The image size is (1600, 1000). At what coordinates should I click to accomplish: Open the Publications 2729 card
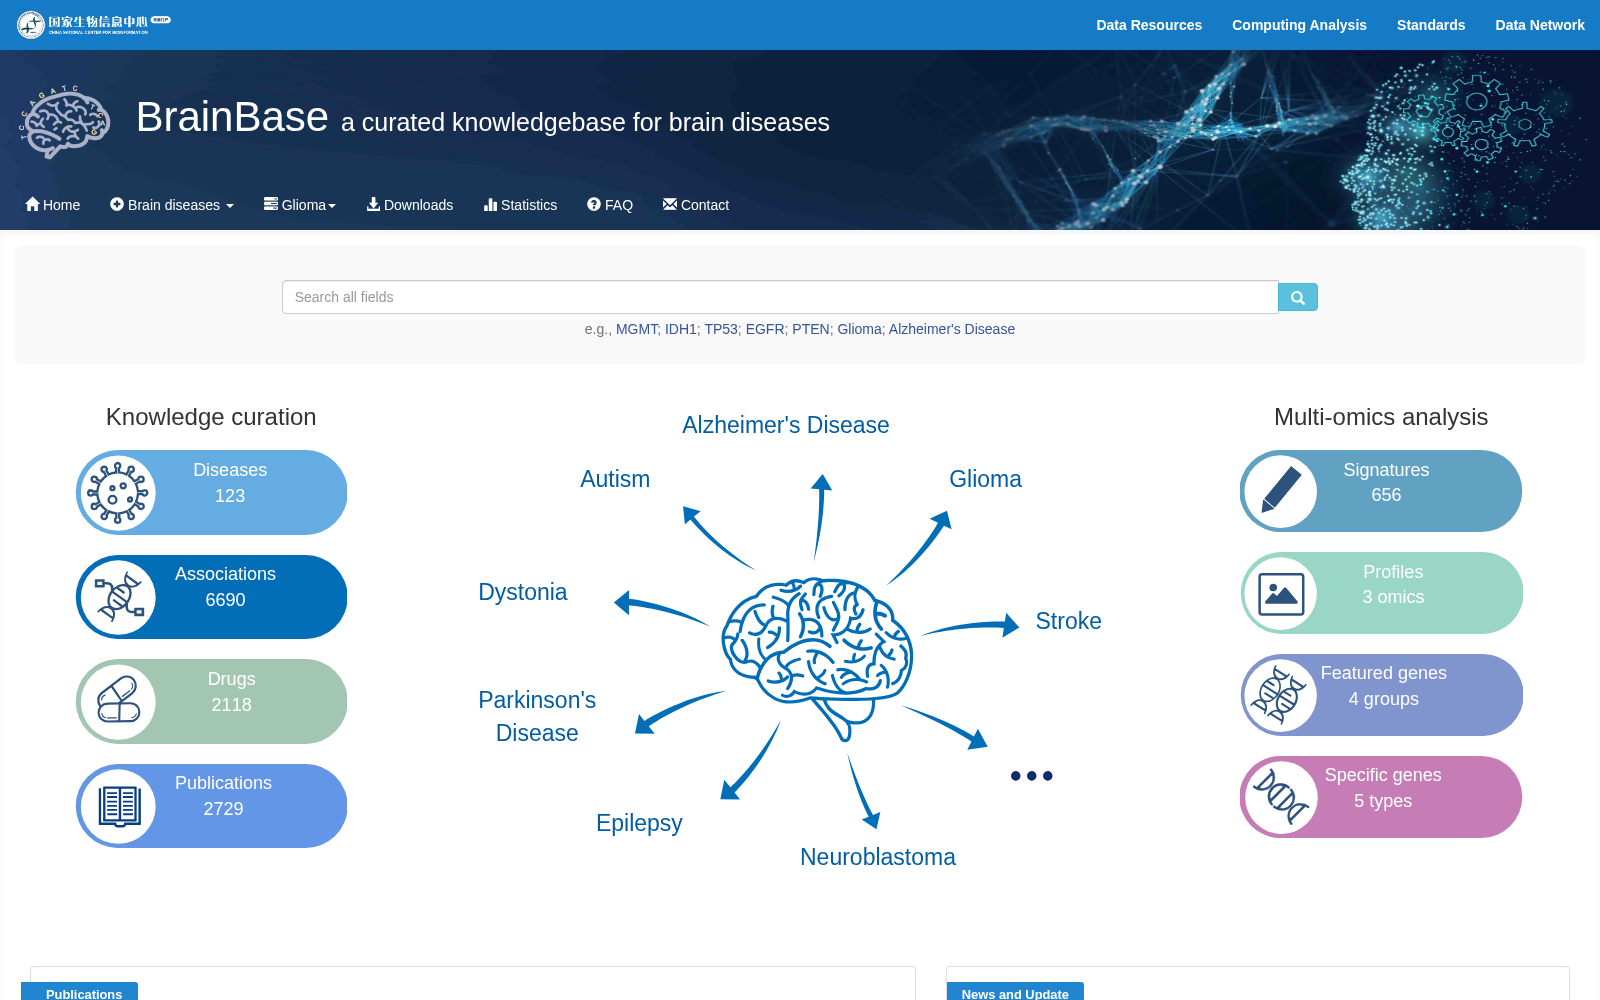tap(212, 806)
